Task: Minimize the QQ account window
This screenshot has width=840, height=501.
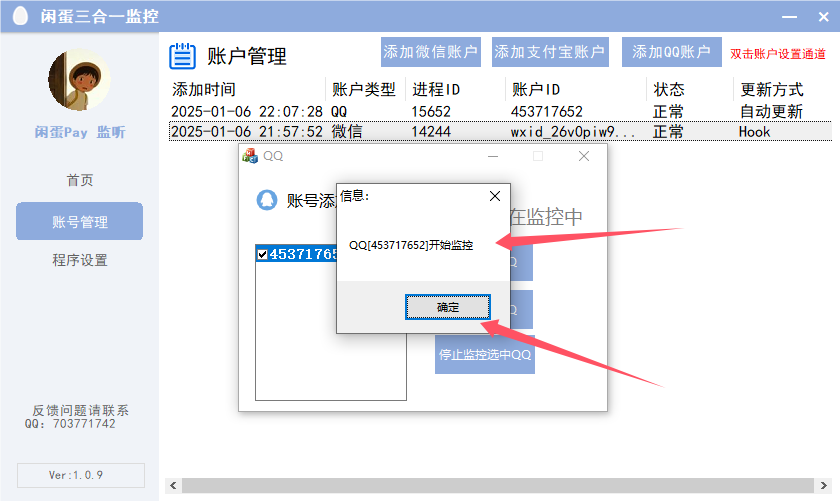Action: [x=493, y=156]
